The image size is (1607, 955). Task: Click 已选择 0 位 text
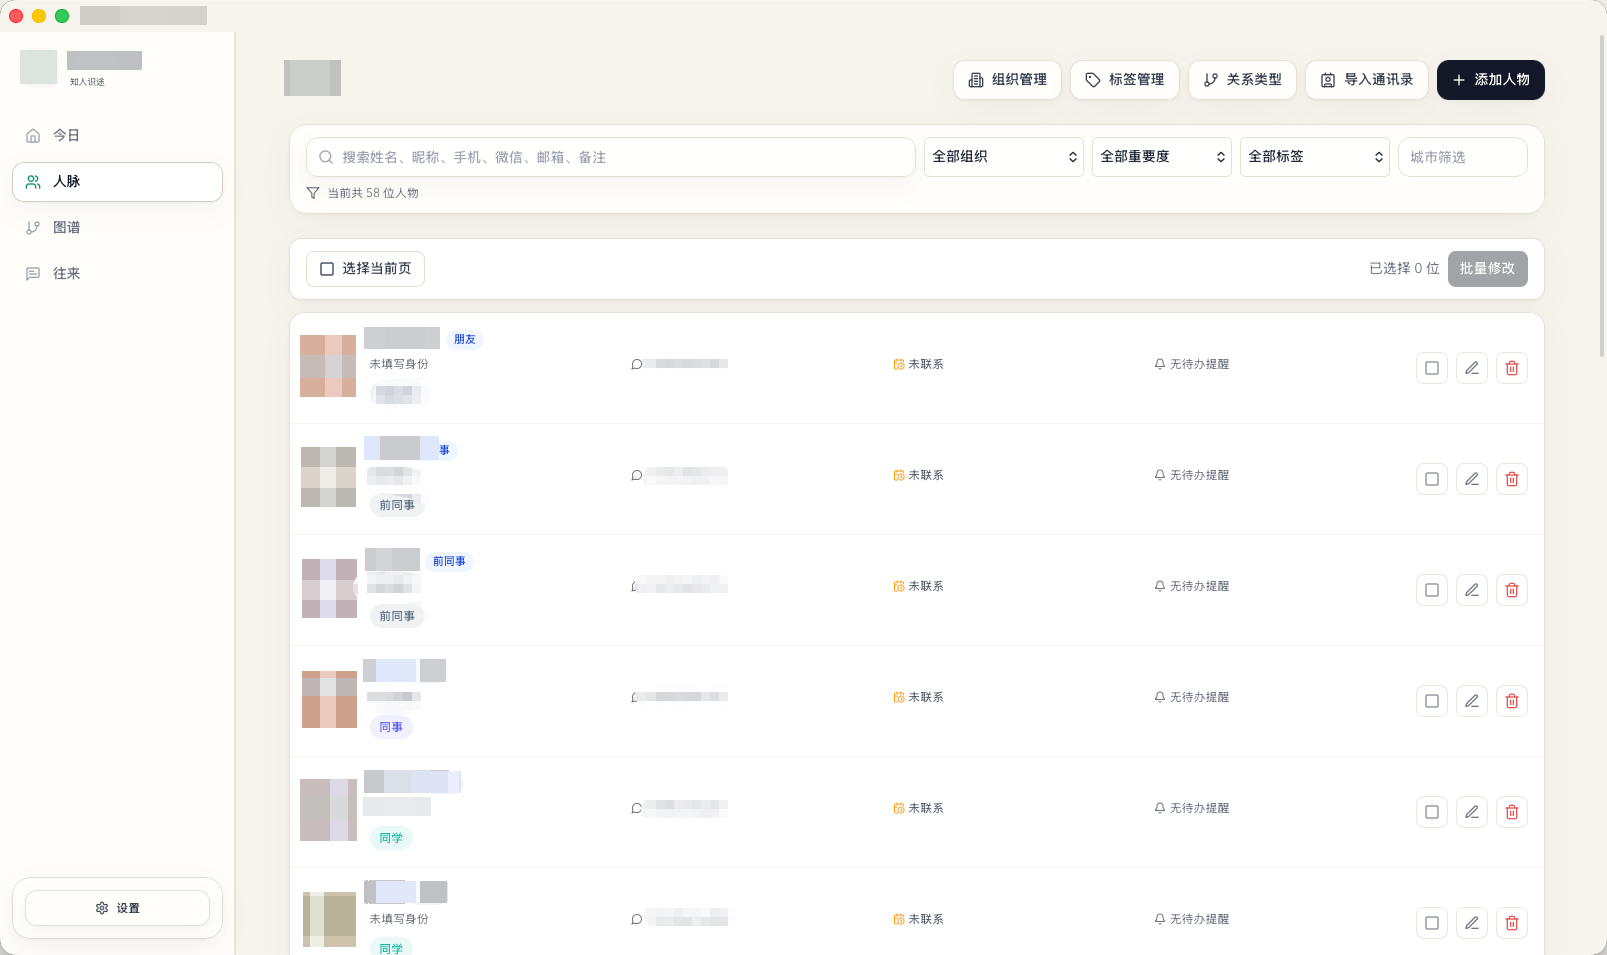1404,268
